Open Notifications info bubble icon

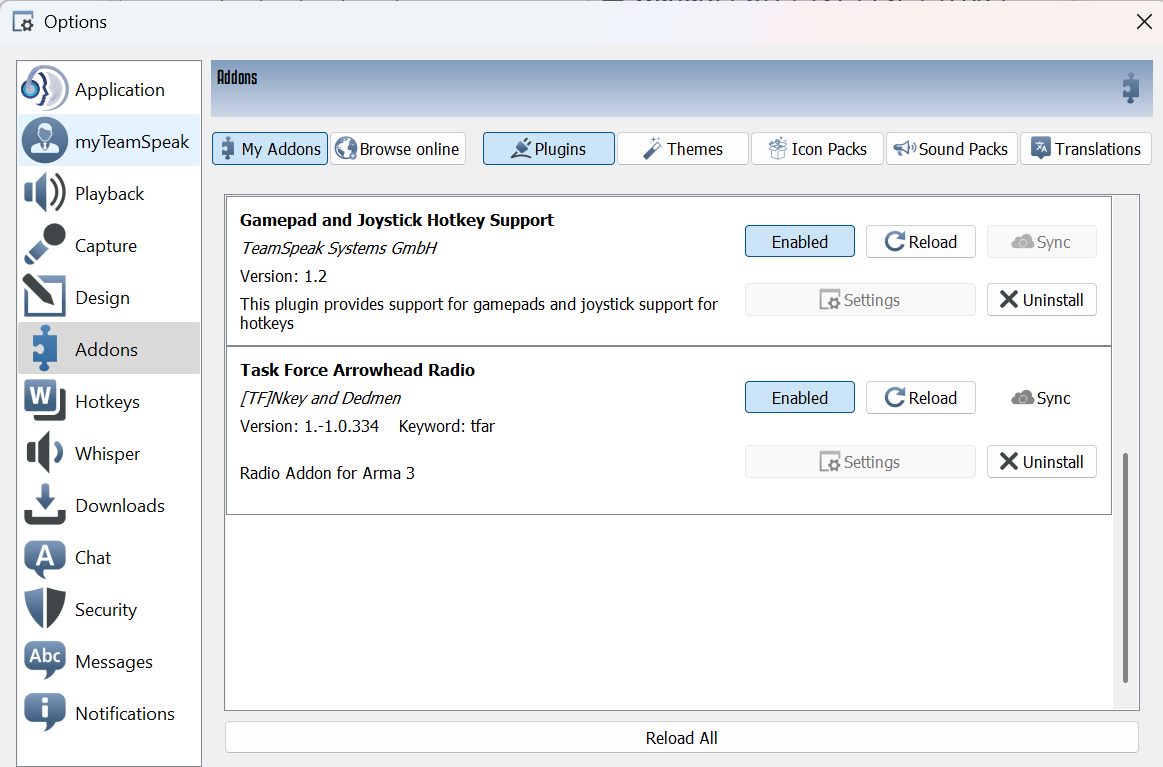(x=45, y=712)
